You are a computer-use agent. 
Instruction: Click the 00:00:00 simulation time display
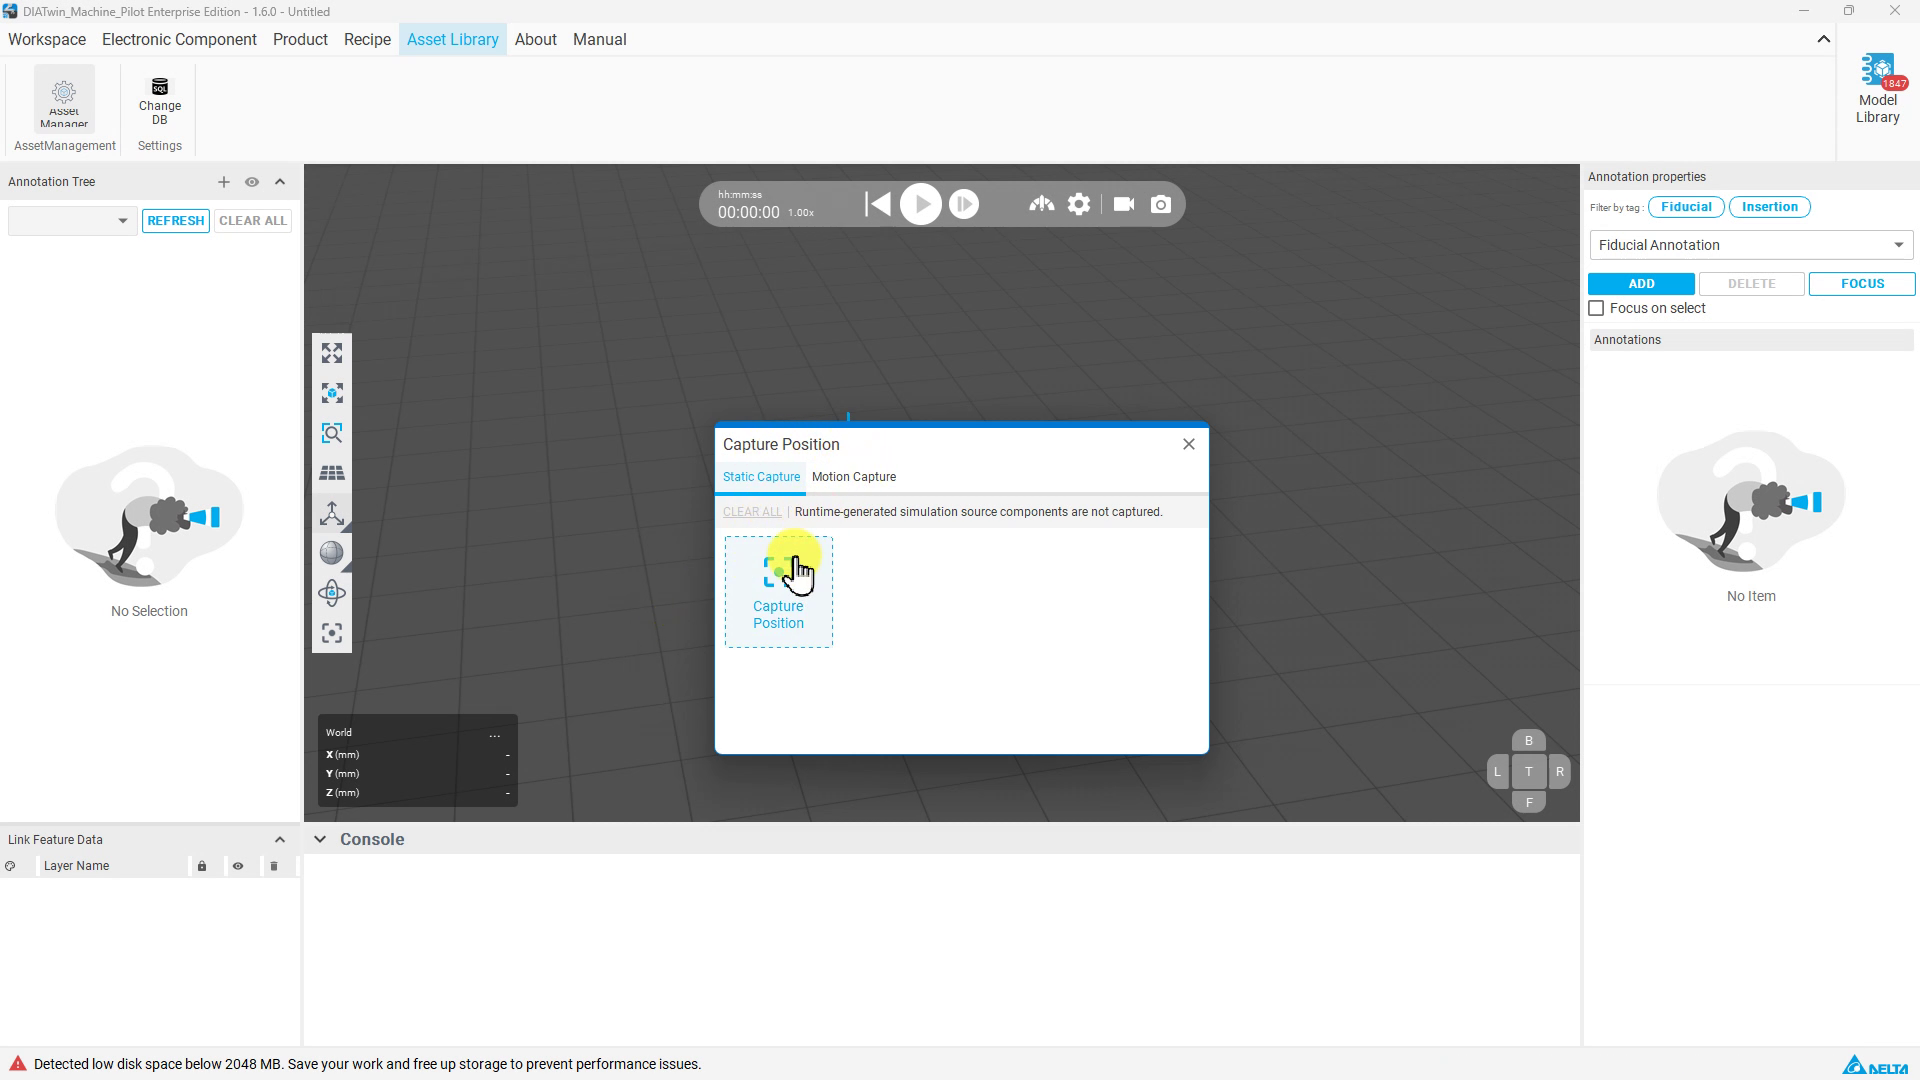pos(749,213)
